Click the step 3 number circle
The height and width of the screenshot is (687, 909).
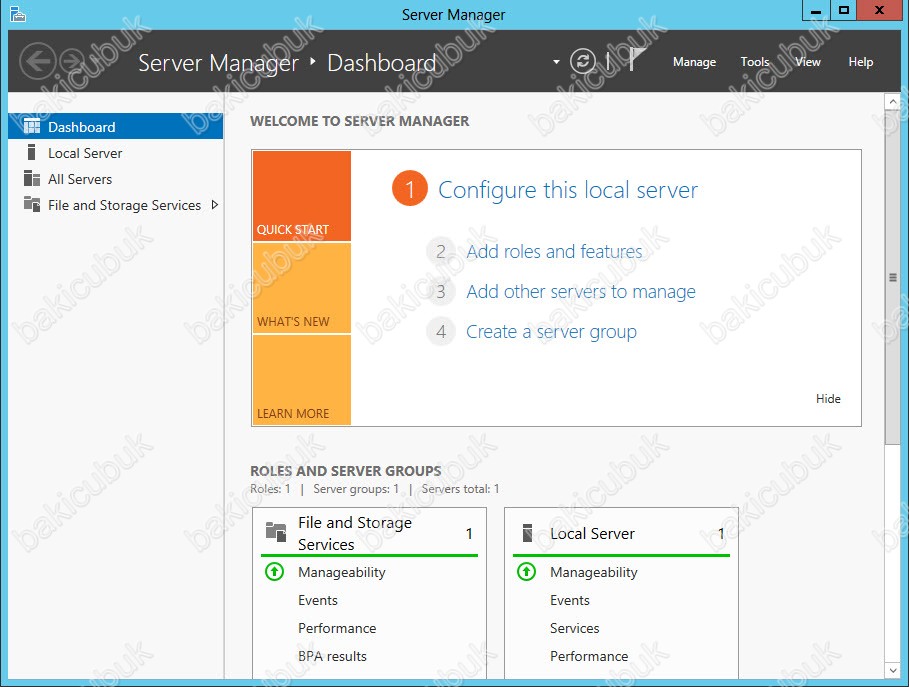click(441, 292)
